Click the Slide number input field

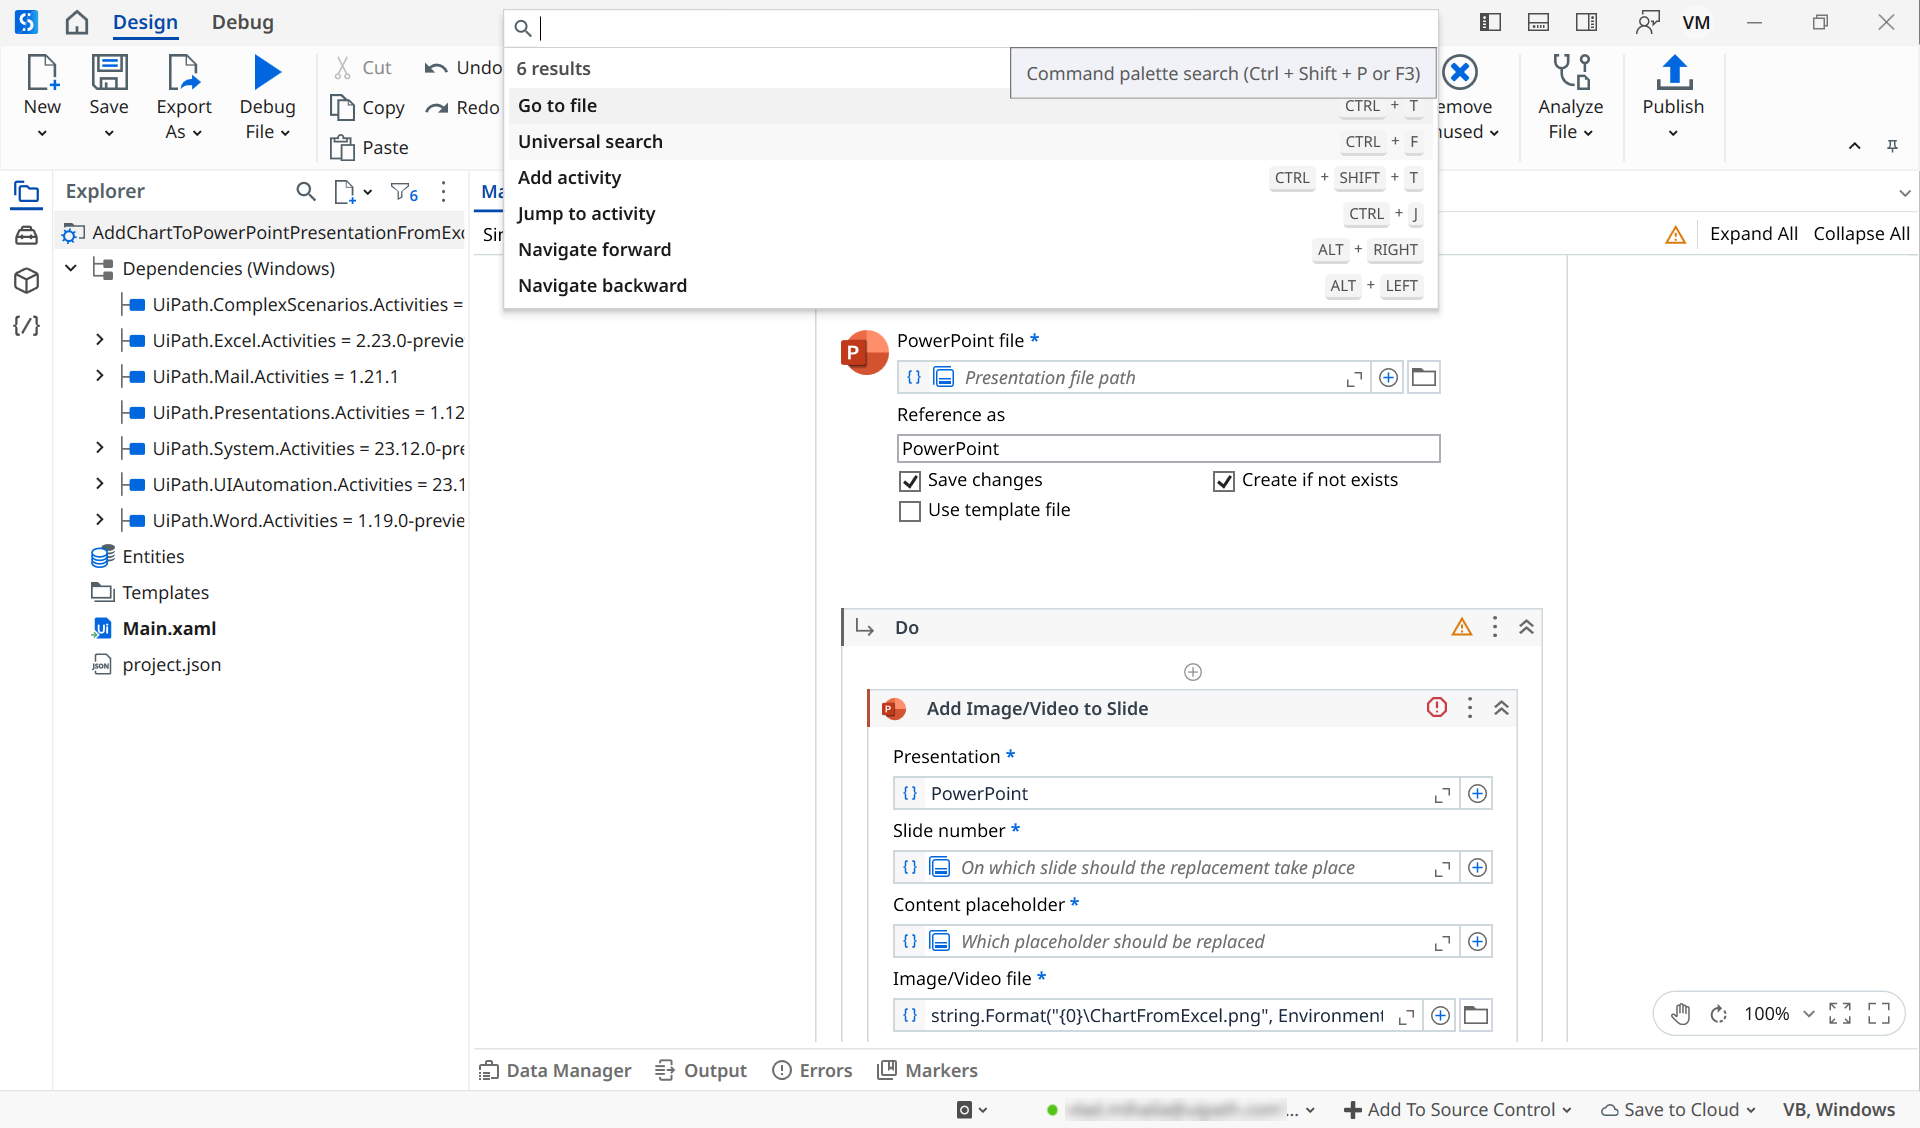[x=1175, y=867]
